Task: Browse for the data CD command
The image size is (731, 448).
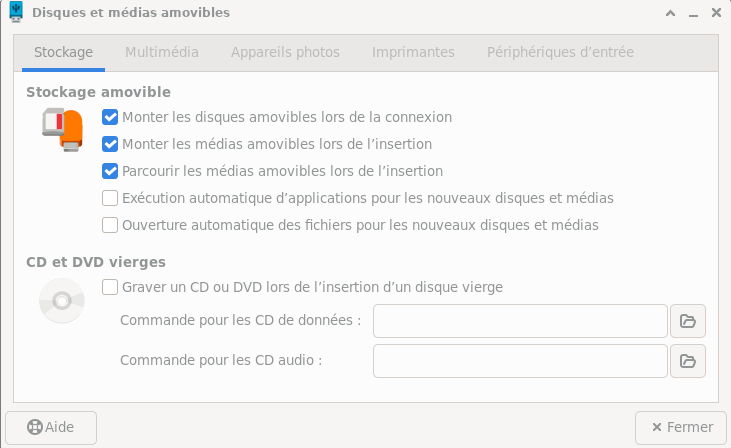Action: 688,321
